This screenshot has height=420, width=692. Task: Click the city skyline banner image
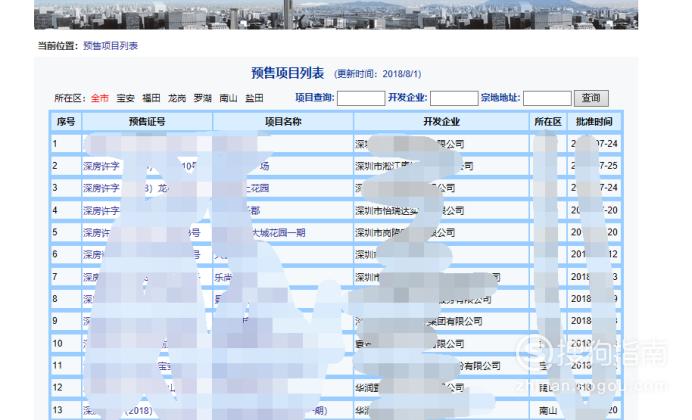coord(336,15)
